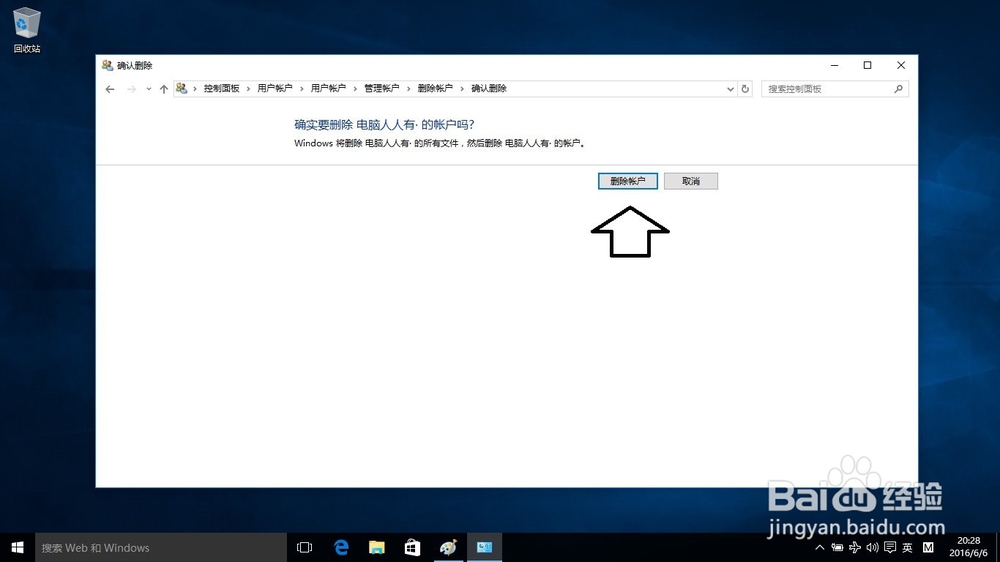Screen dimensions: 1000x562
Task: Click the 删除帐户 button
Action: point(628,181)
